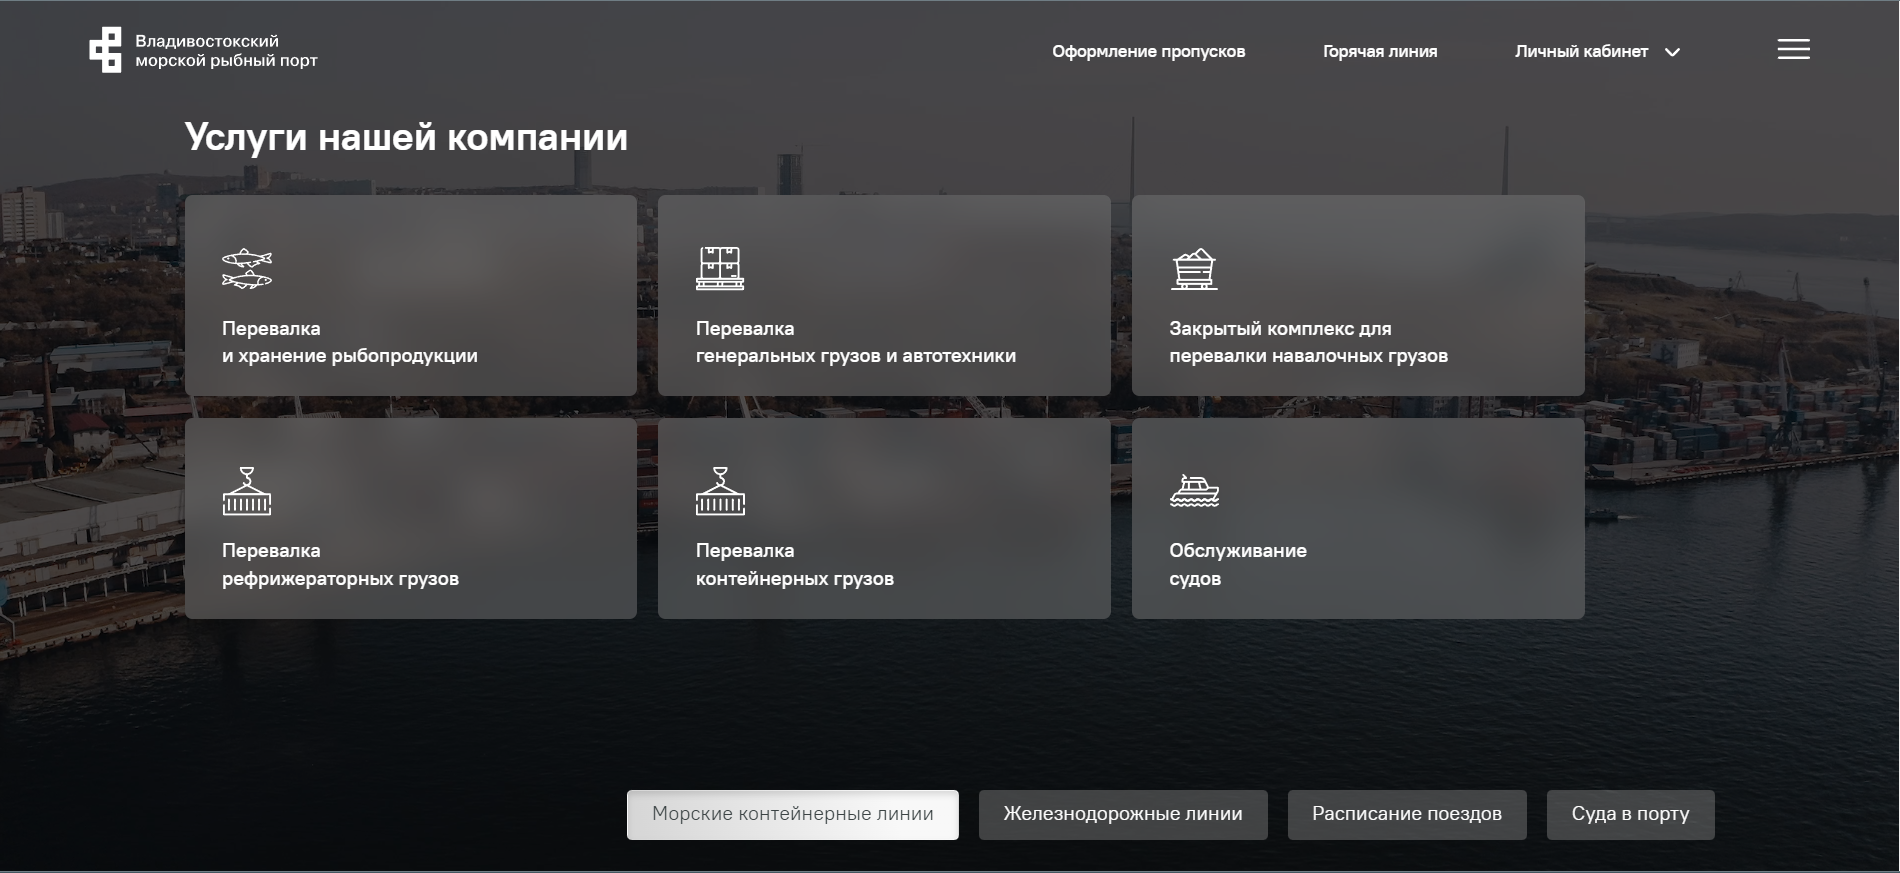The width and height of the screenshot is (1900, 873).
Task: Open Перевалка генеральных грузов и автотехники card
Action: pos(884,295)
